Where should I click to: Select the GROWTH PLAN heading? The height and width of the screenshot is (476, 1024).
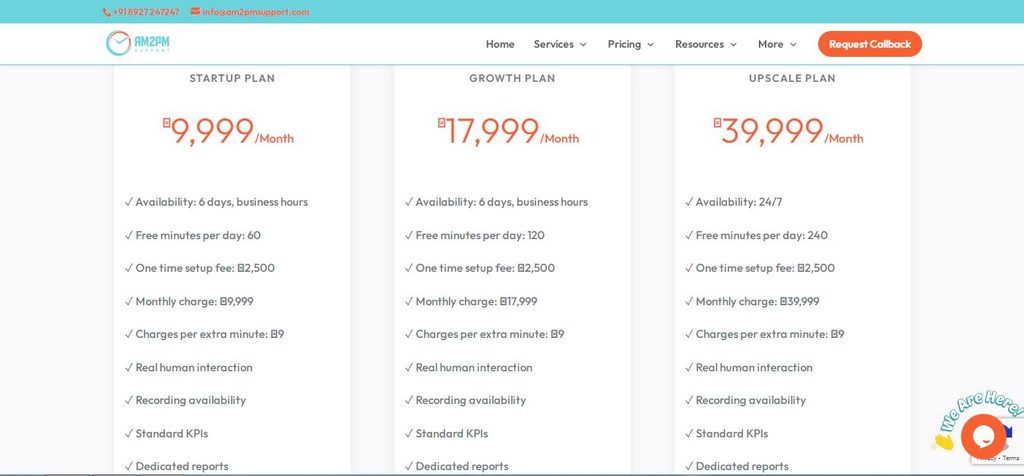click(512, 78)
